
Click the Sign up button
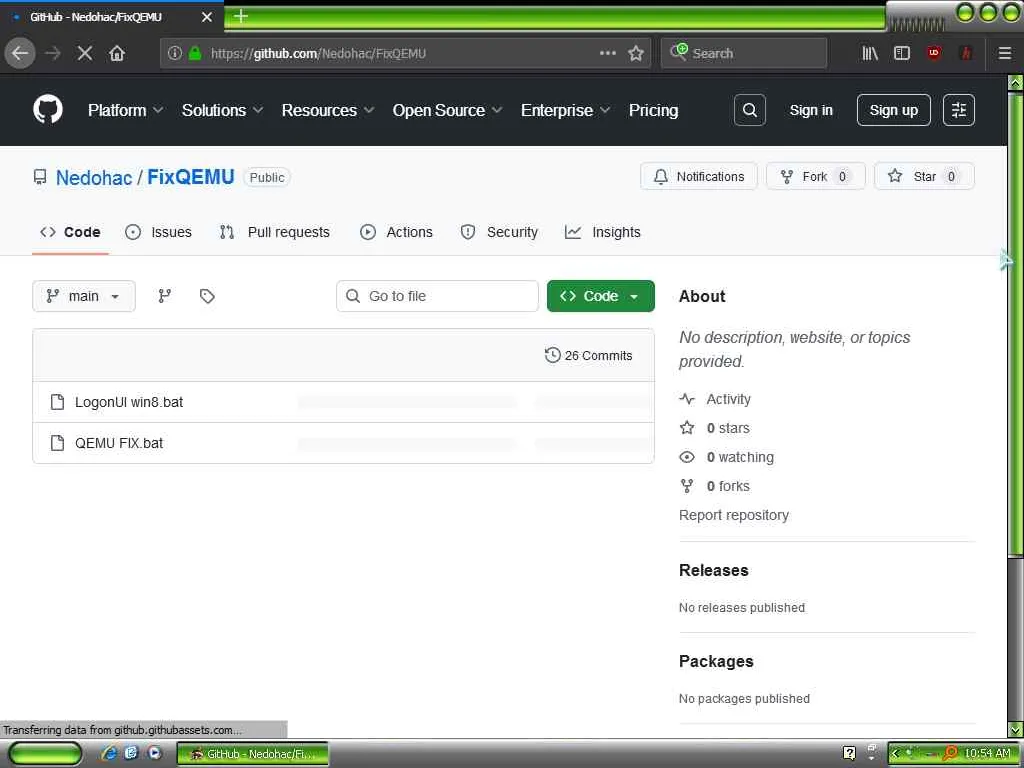893,110
